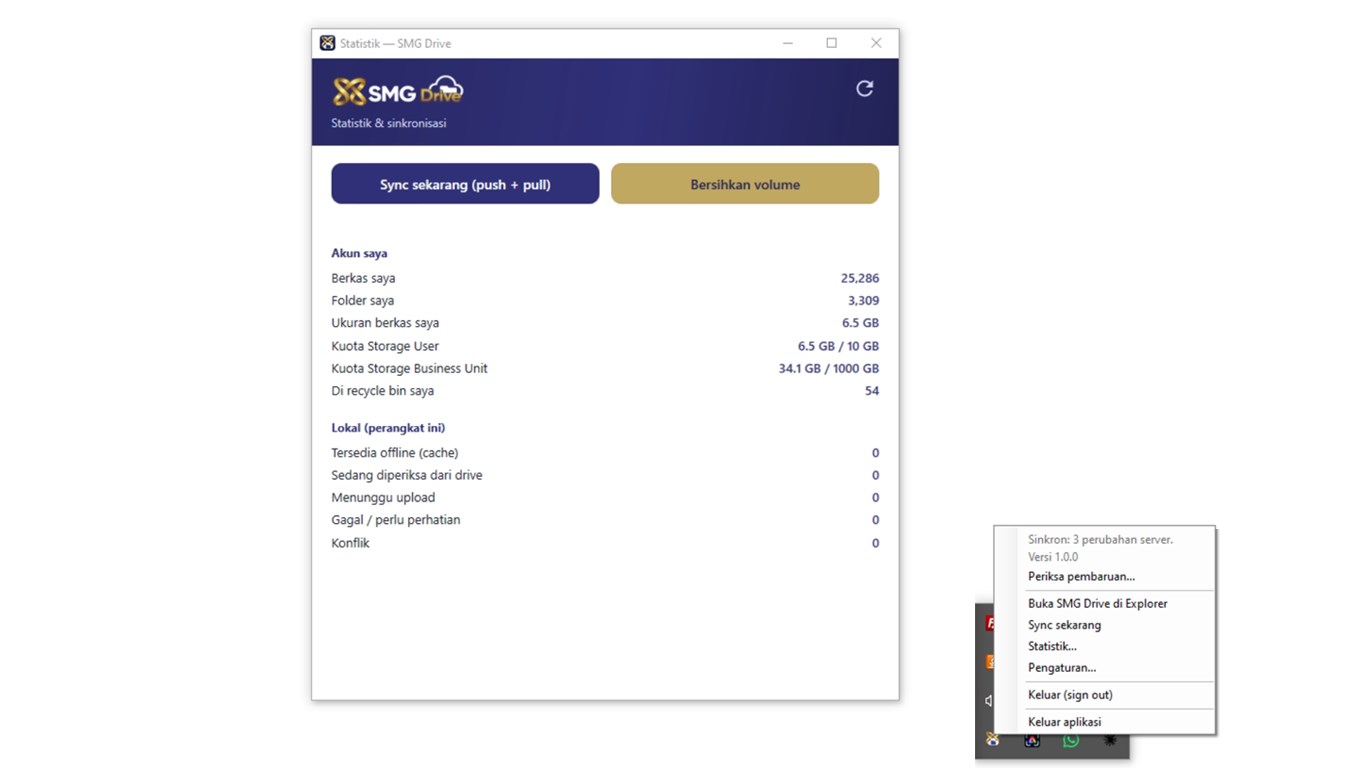The height and width of the screenshot is (768, 1366).
Task: Open the SMG Drive tray icon
Action: [993, 740]
